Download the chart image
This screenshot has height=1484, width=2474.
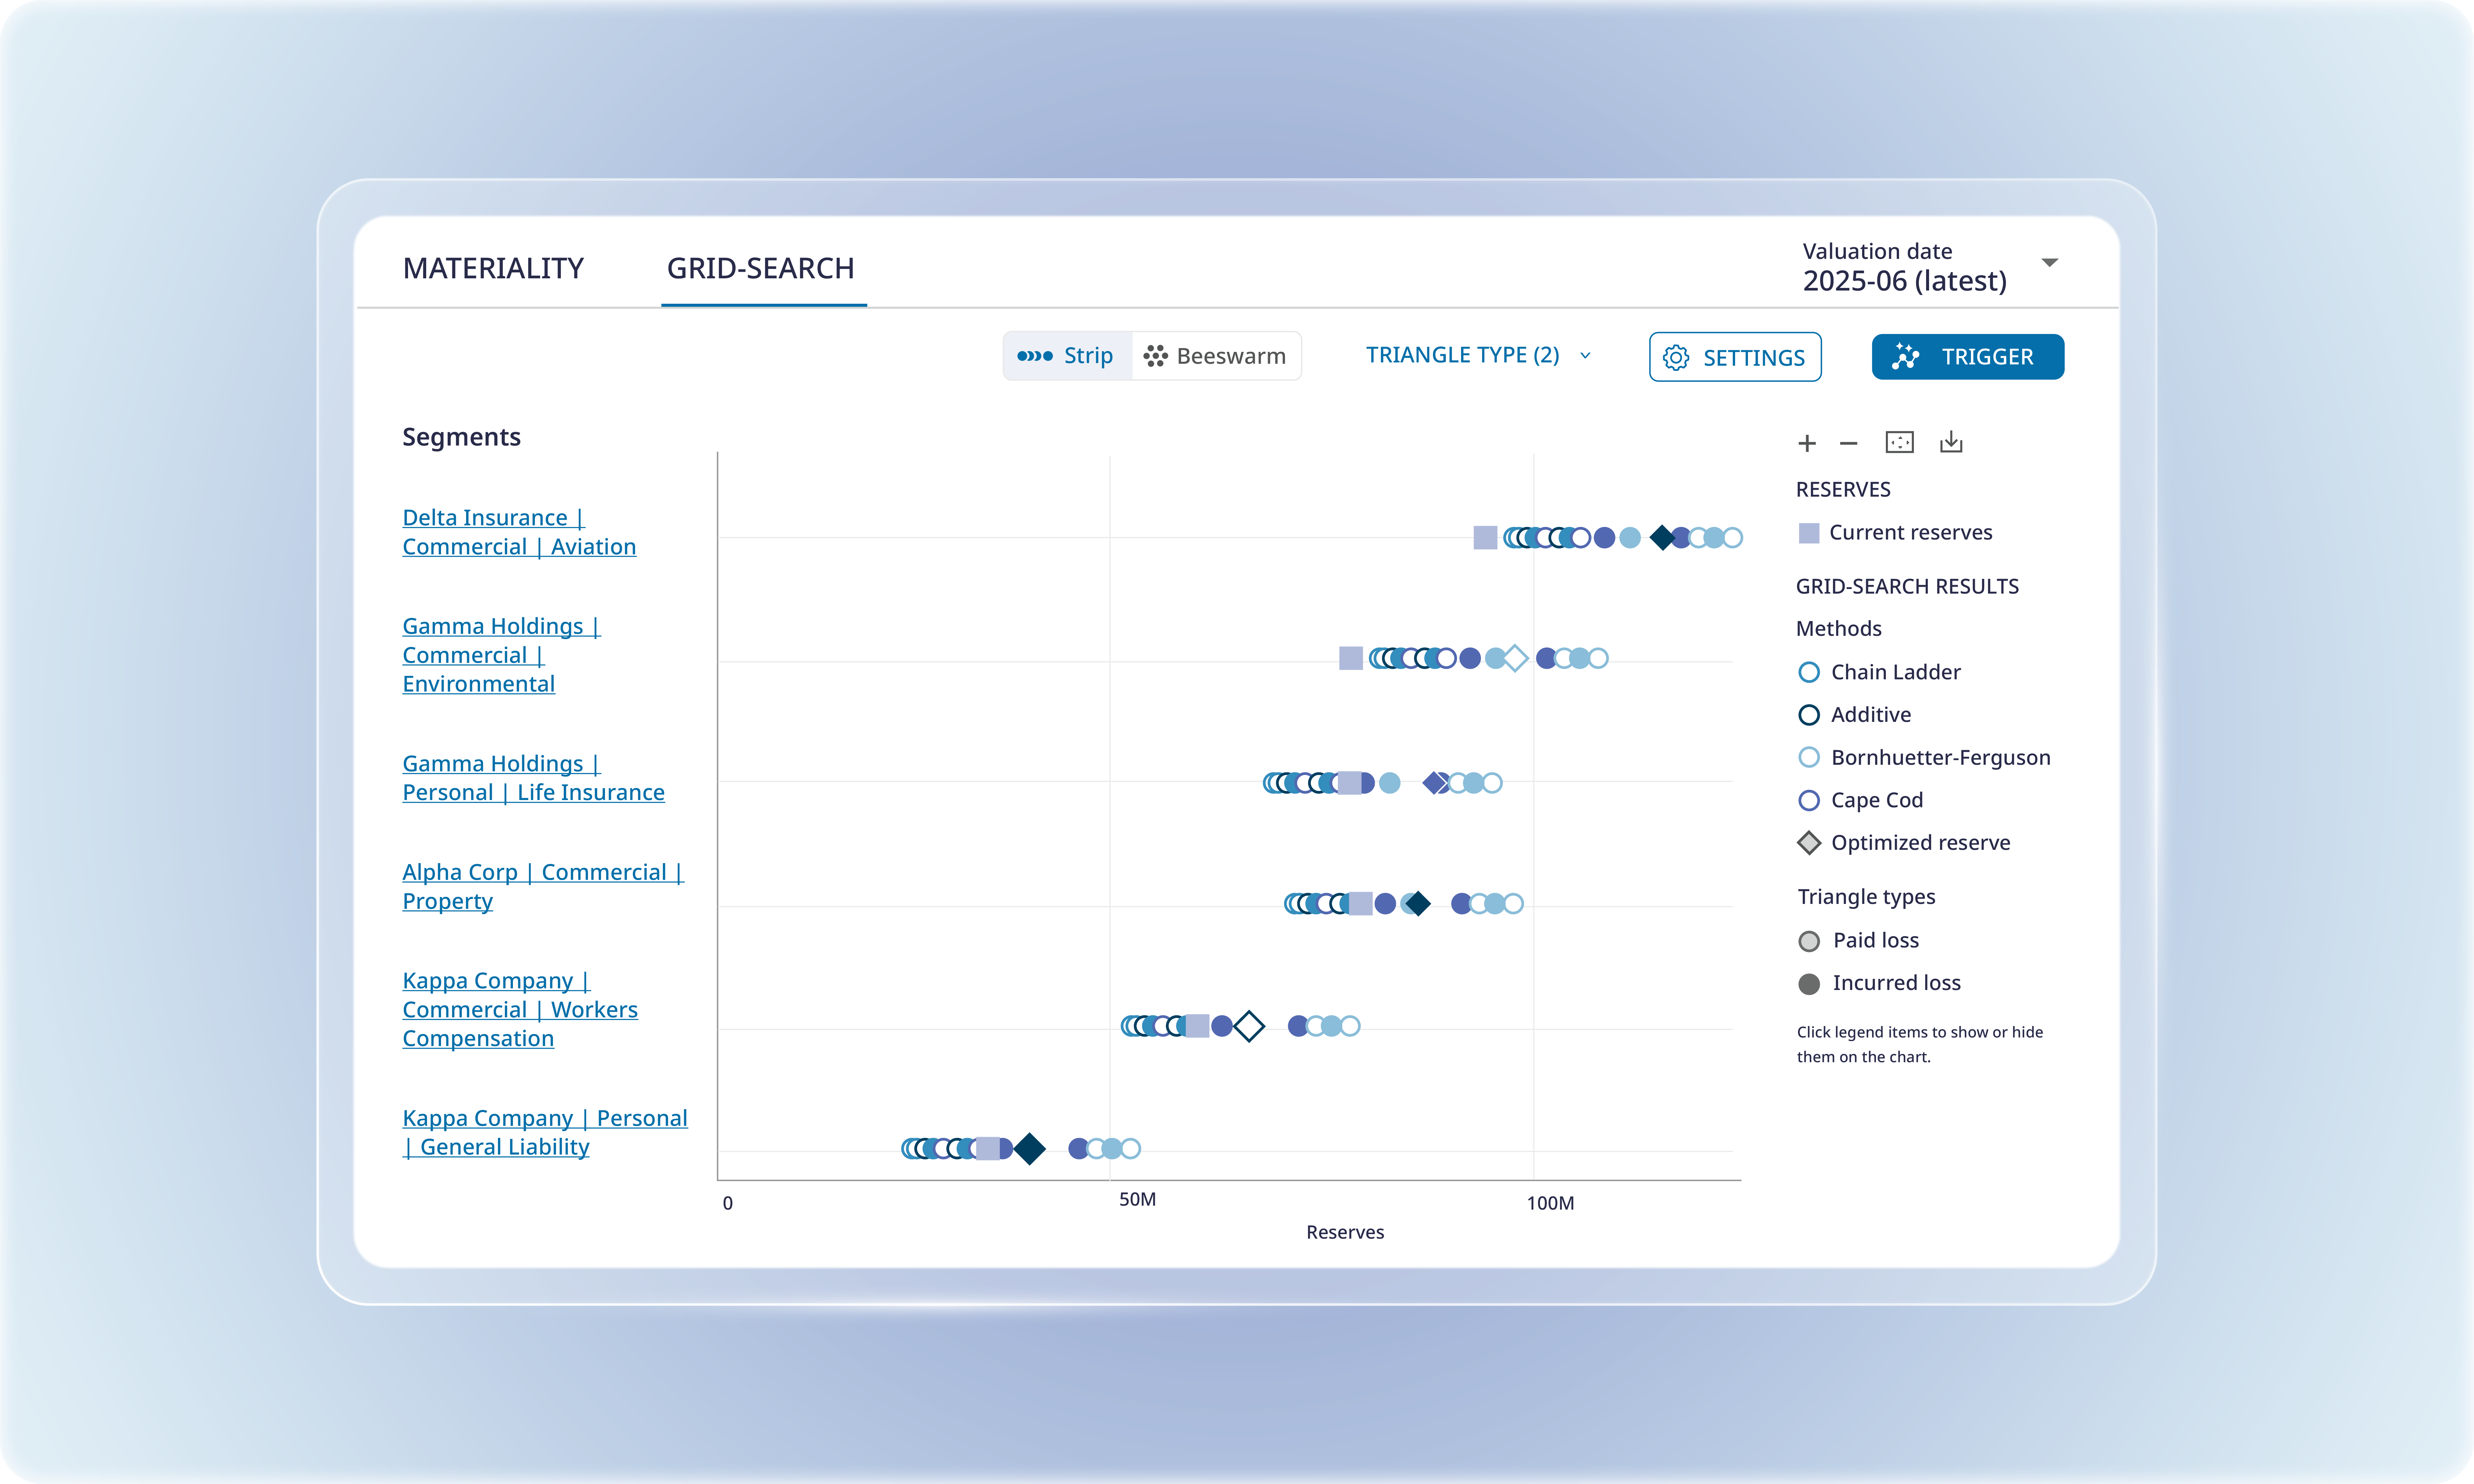click(x=1951, y=442)
